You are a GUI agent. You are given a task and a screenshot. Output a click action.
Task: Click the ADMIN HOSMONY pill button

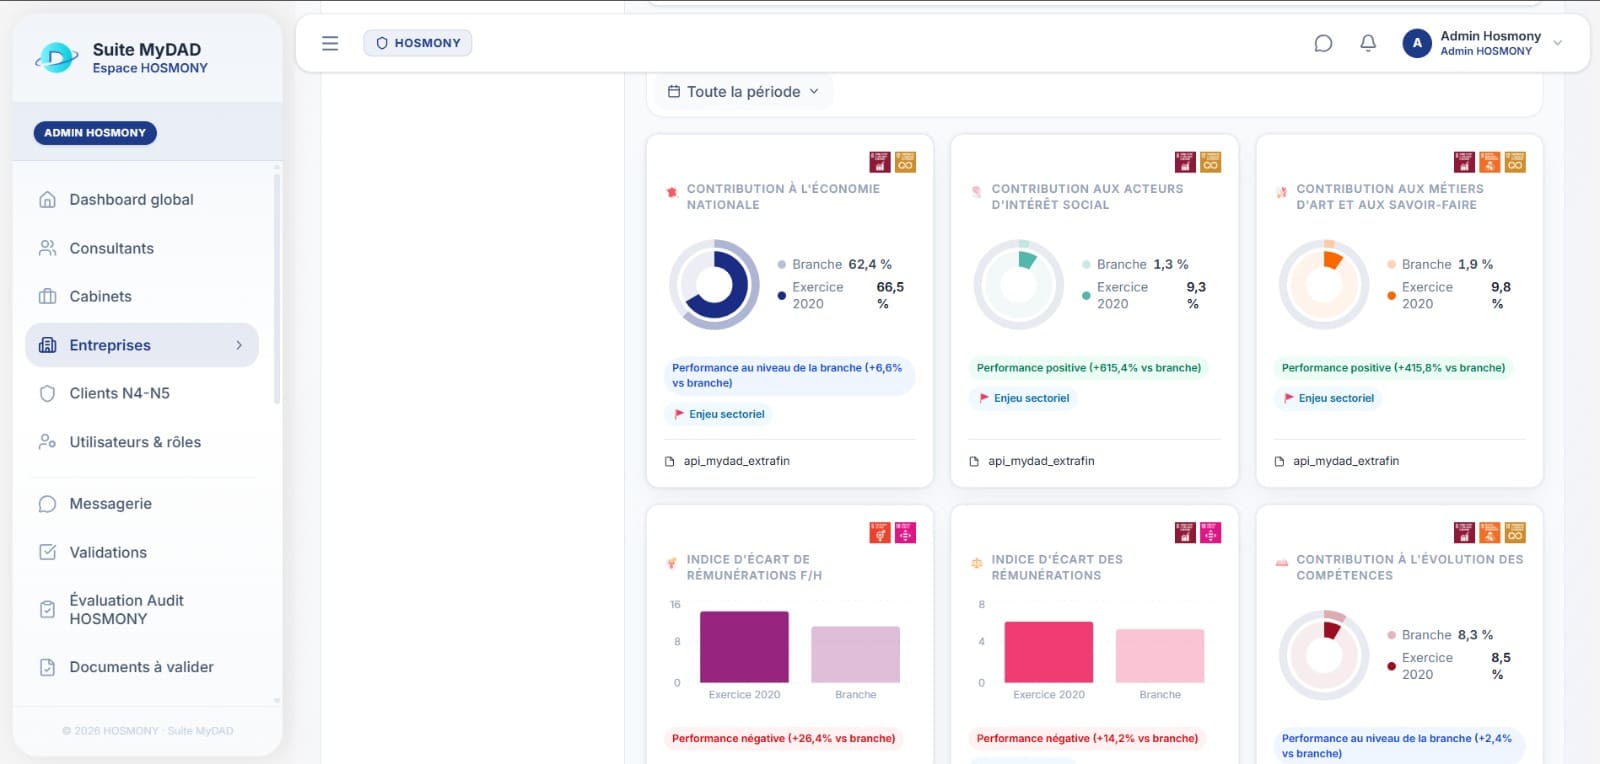95,133
